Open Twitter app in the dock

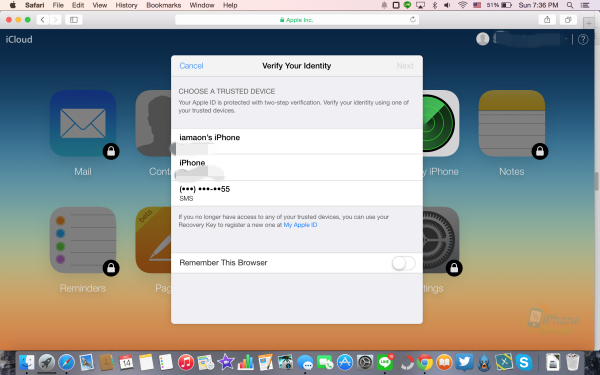click(464, 362)
